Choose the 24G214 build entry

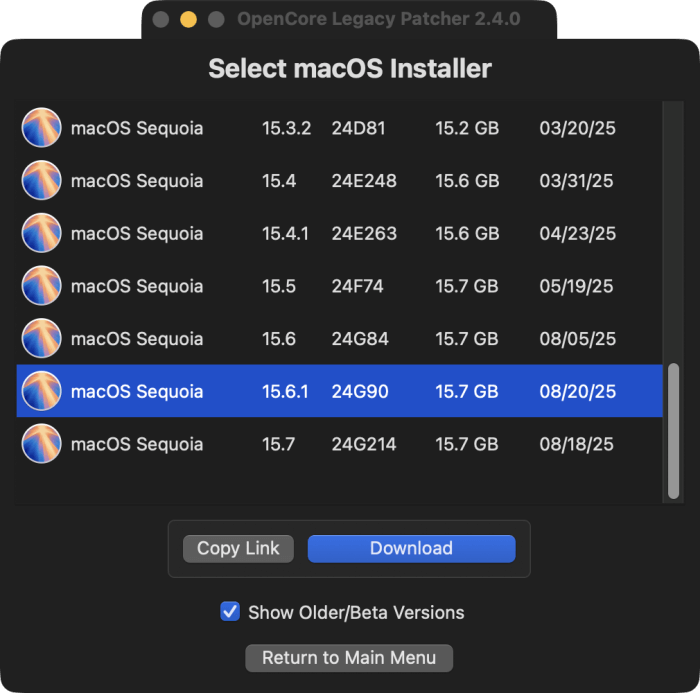[x=339, y=444]
